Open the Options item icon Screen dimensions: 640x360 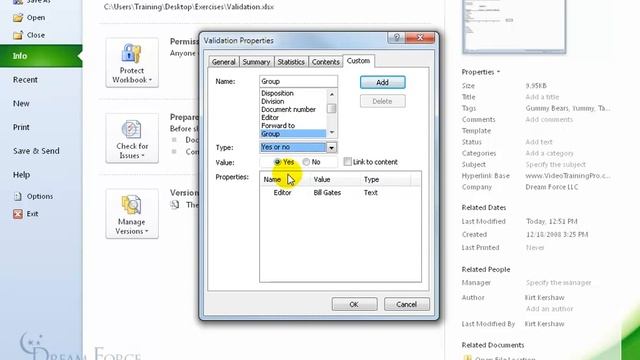coord(18,196)
